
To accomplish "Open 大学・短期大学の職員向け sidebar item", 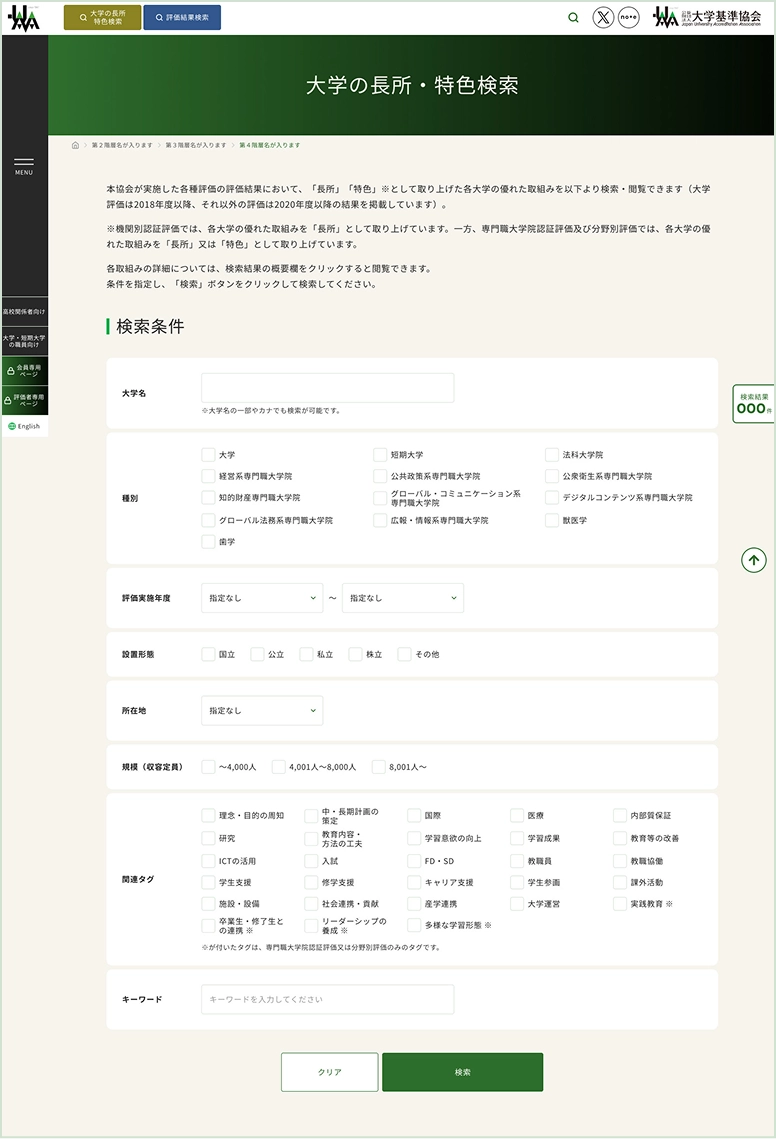I will point(24,341).
